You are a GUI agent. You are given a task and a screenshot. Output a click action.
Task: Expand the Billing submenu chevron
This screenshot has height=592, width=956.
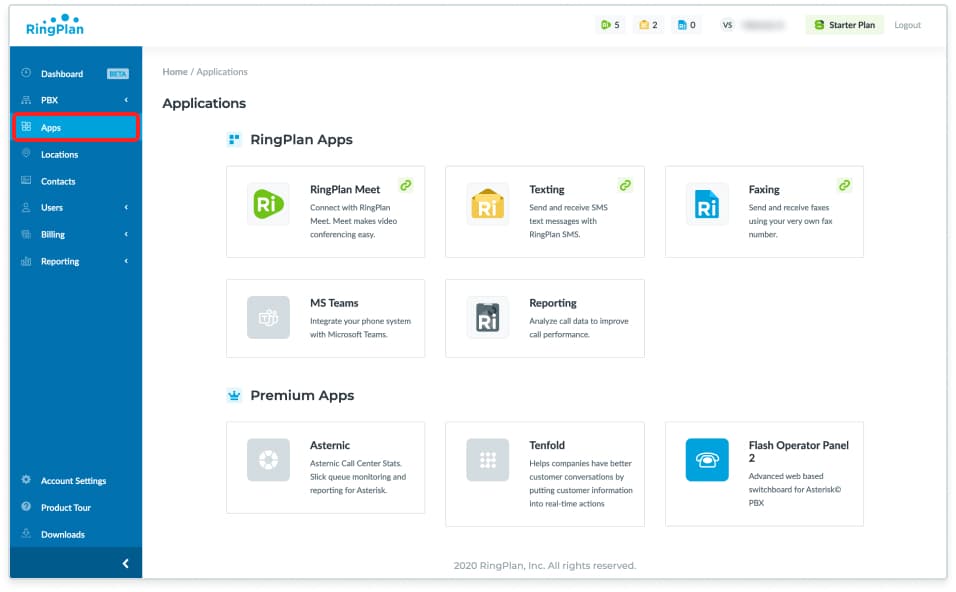[126, 234]
